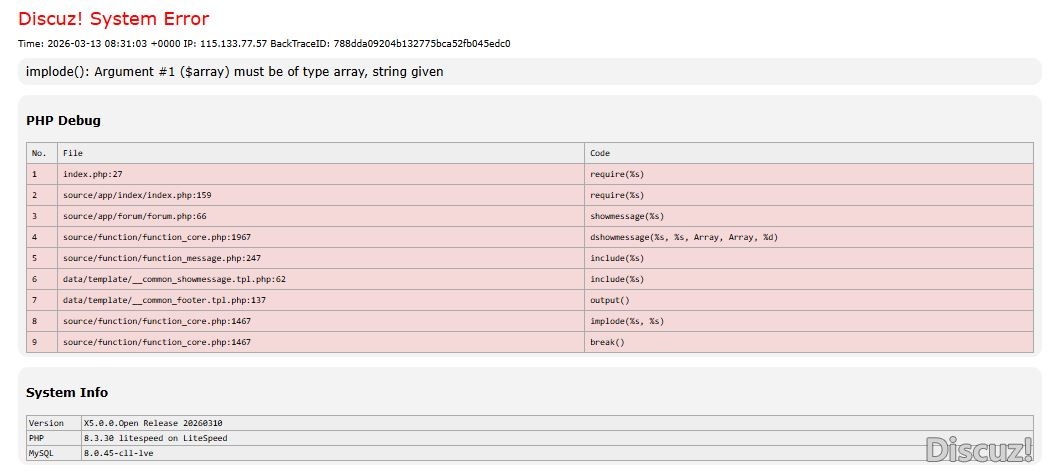Click the dshowmessage code cell

tap(683, 237)
